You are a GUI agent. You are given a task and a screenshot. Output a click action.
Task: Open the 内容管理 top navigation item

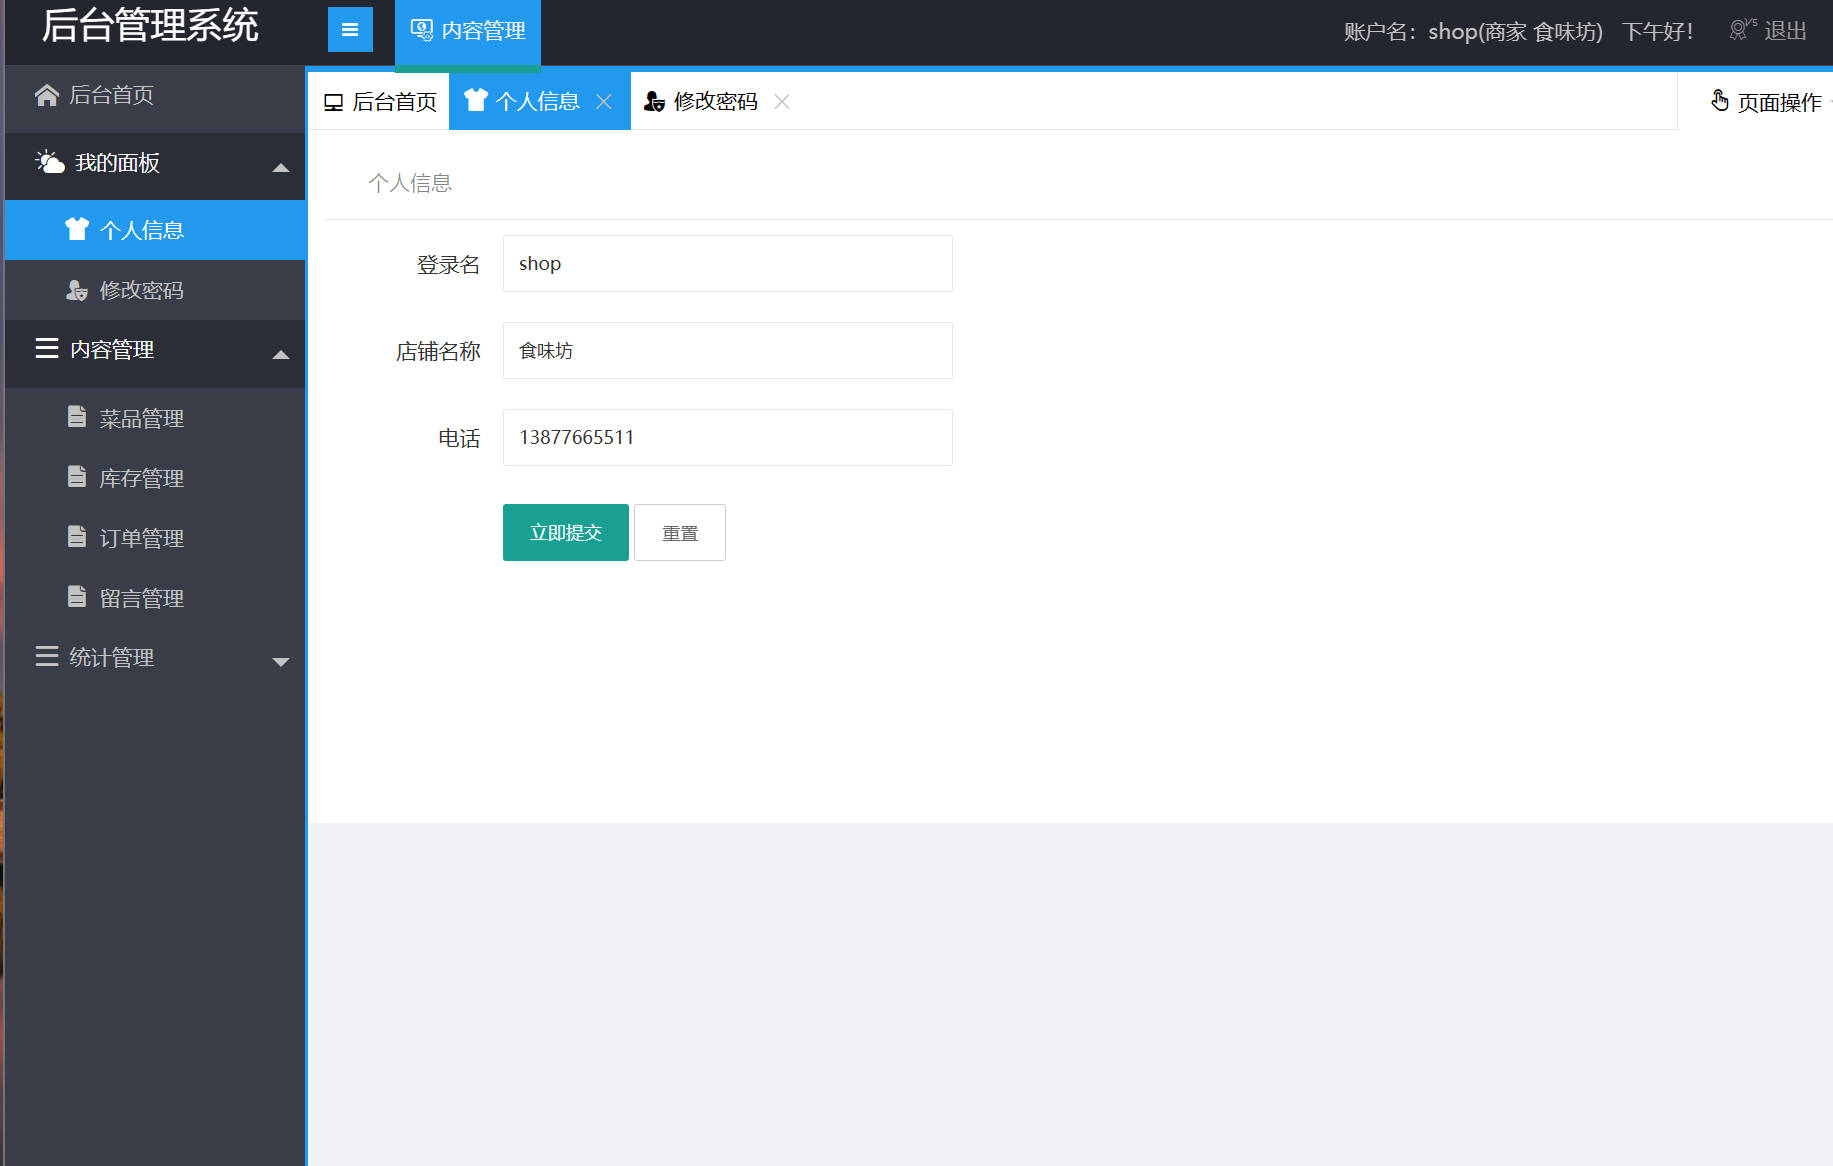point(467,31)
